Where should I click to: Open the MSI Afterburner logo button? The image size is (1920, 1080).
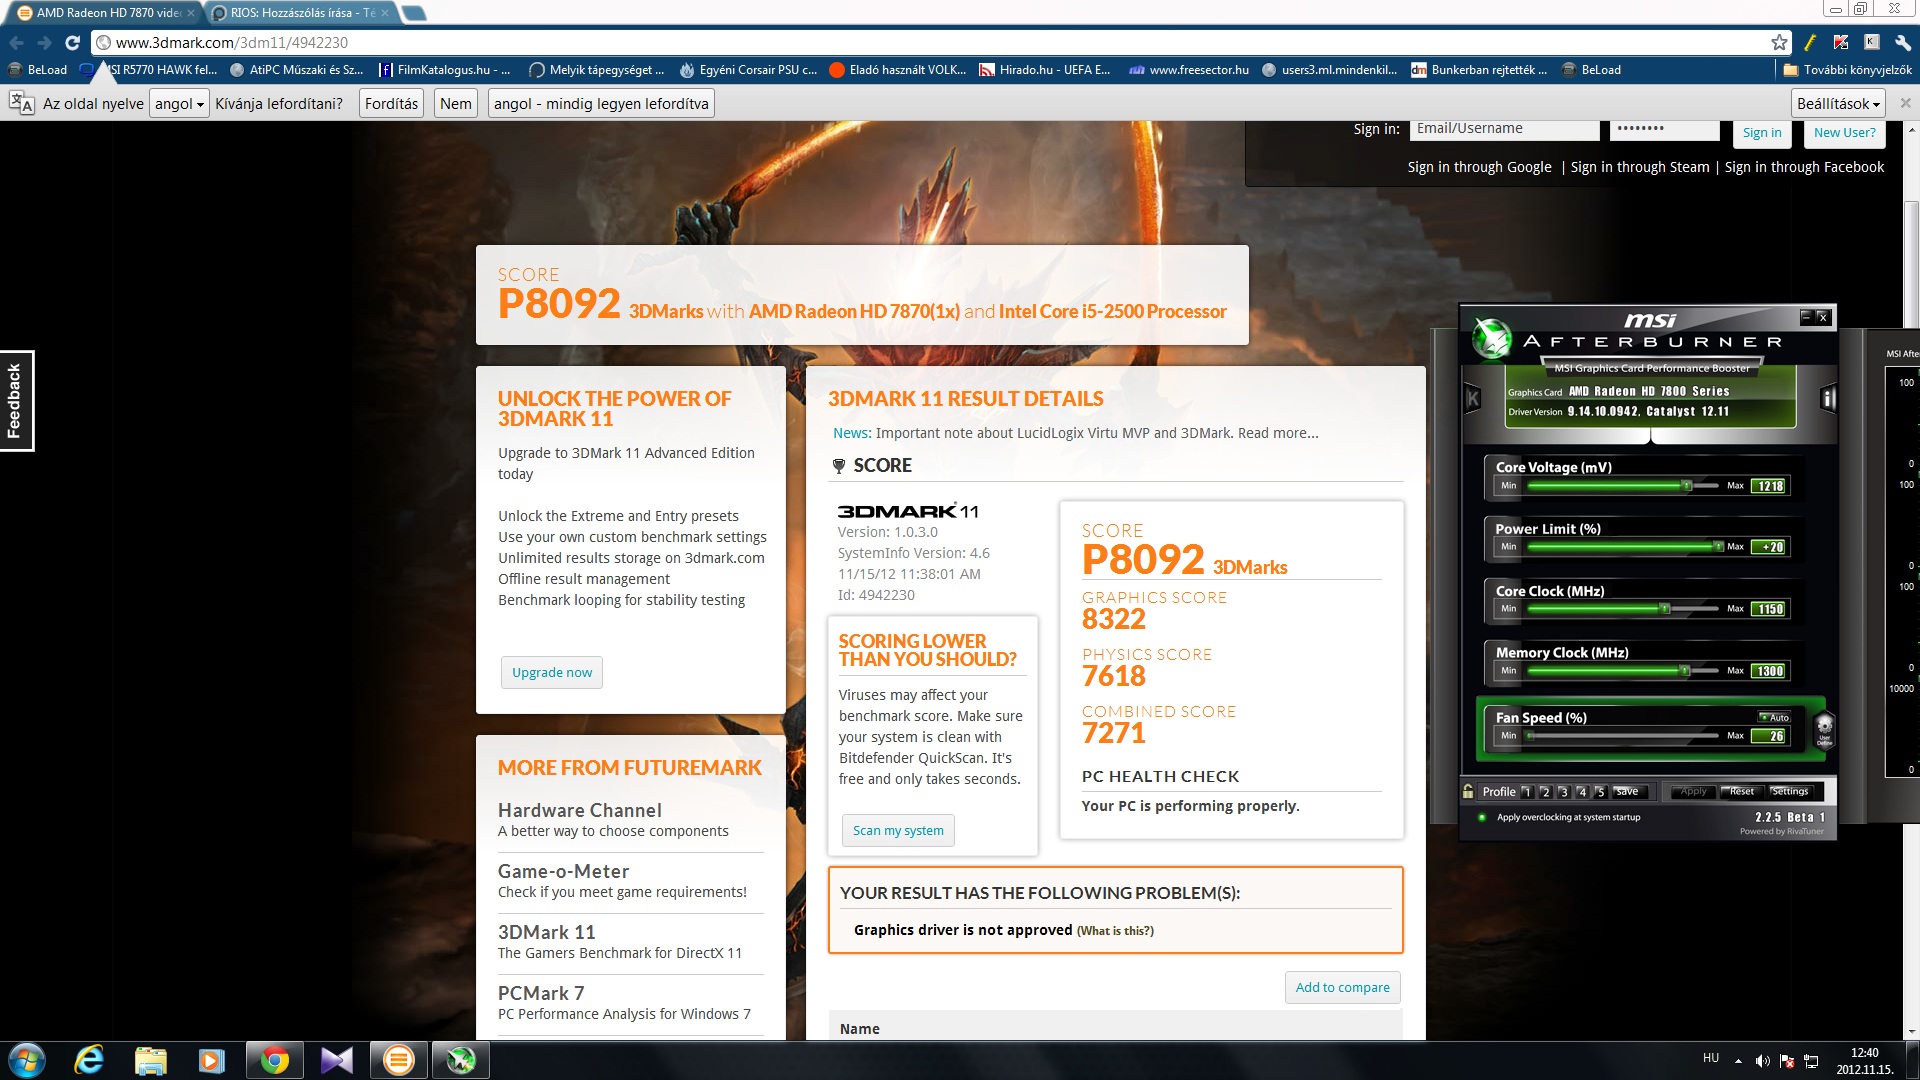point(1492,338)
